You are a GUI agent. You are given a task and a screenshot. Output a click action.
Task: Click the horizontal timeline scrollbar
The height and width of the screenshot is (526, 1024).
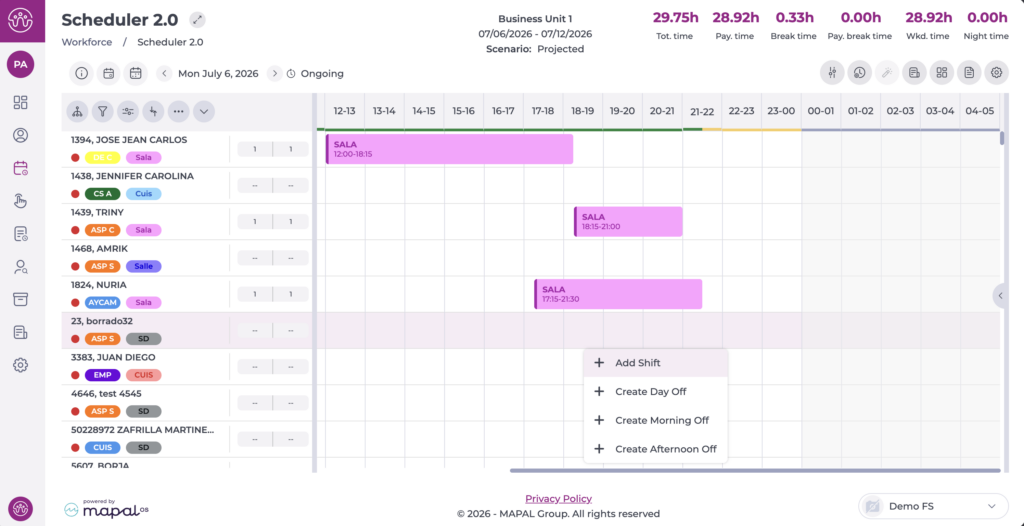coord(755,470)
